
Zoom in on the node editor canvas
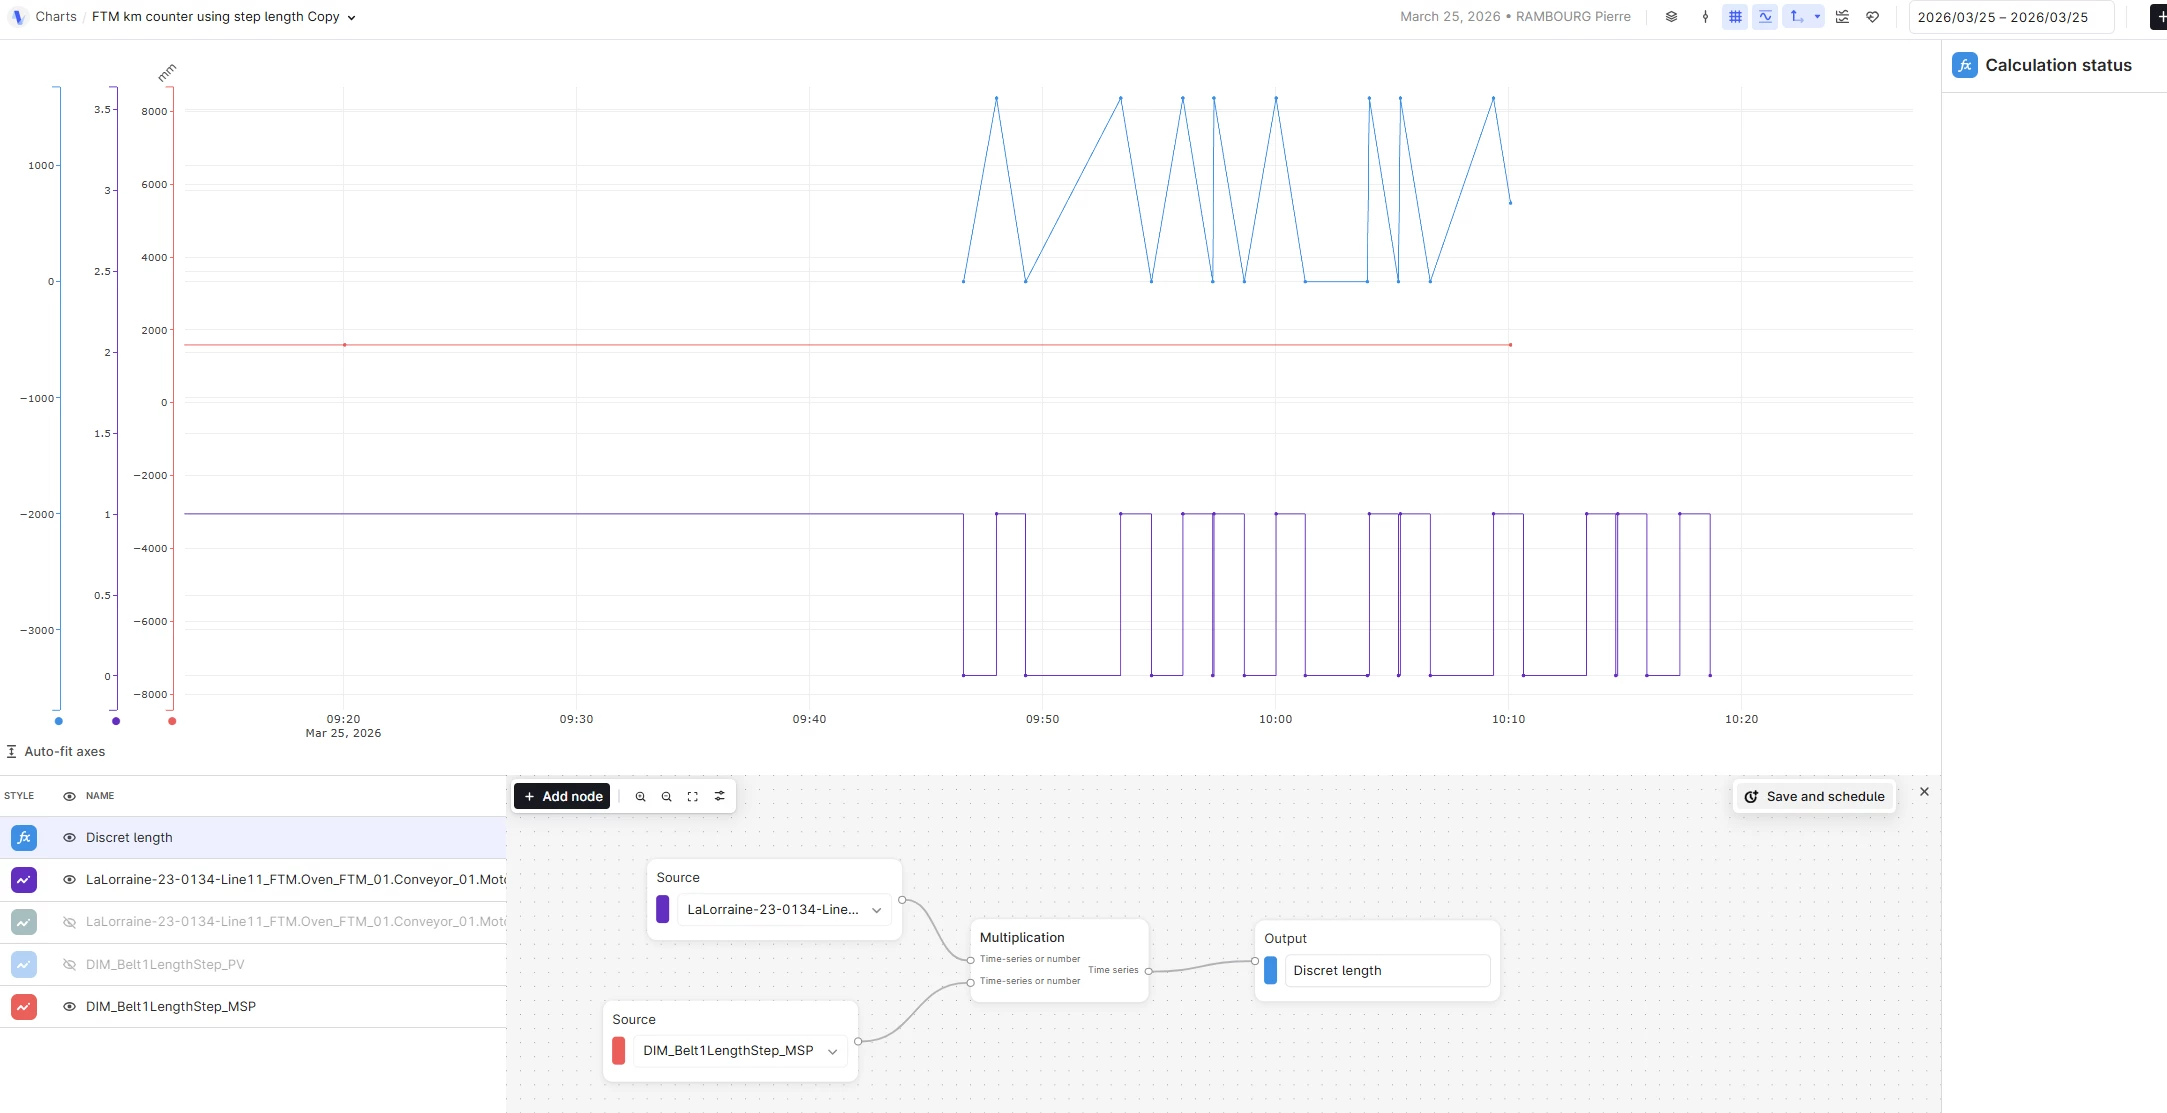pos(640,797)
